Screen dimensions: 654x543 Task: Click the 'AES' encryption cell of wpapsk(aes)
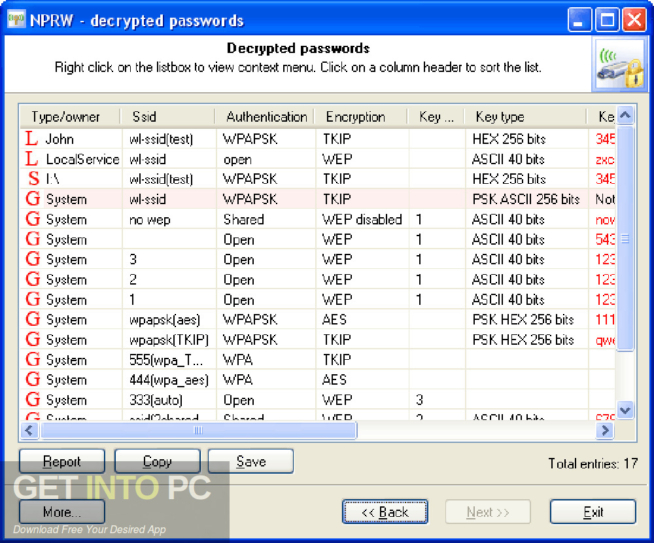pos(335,319)
